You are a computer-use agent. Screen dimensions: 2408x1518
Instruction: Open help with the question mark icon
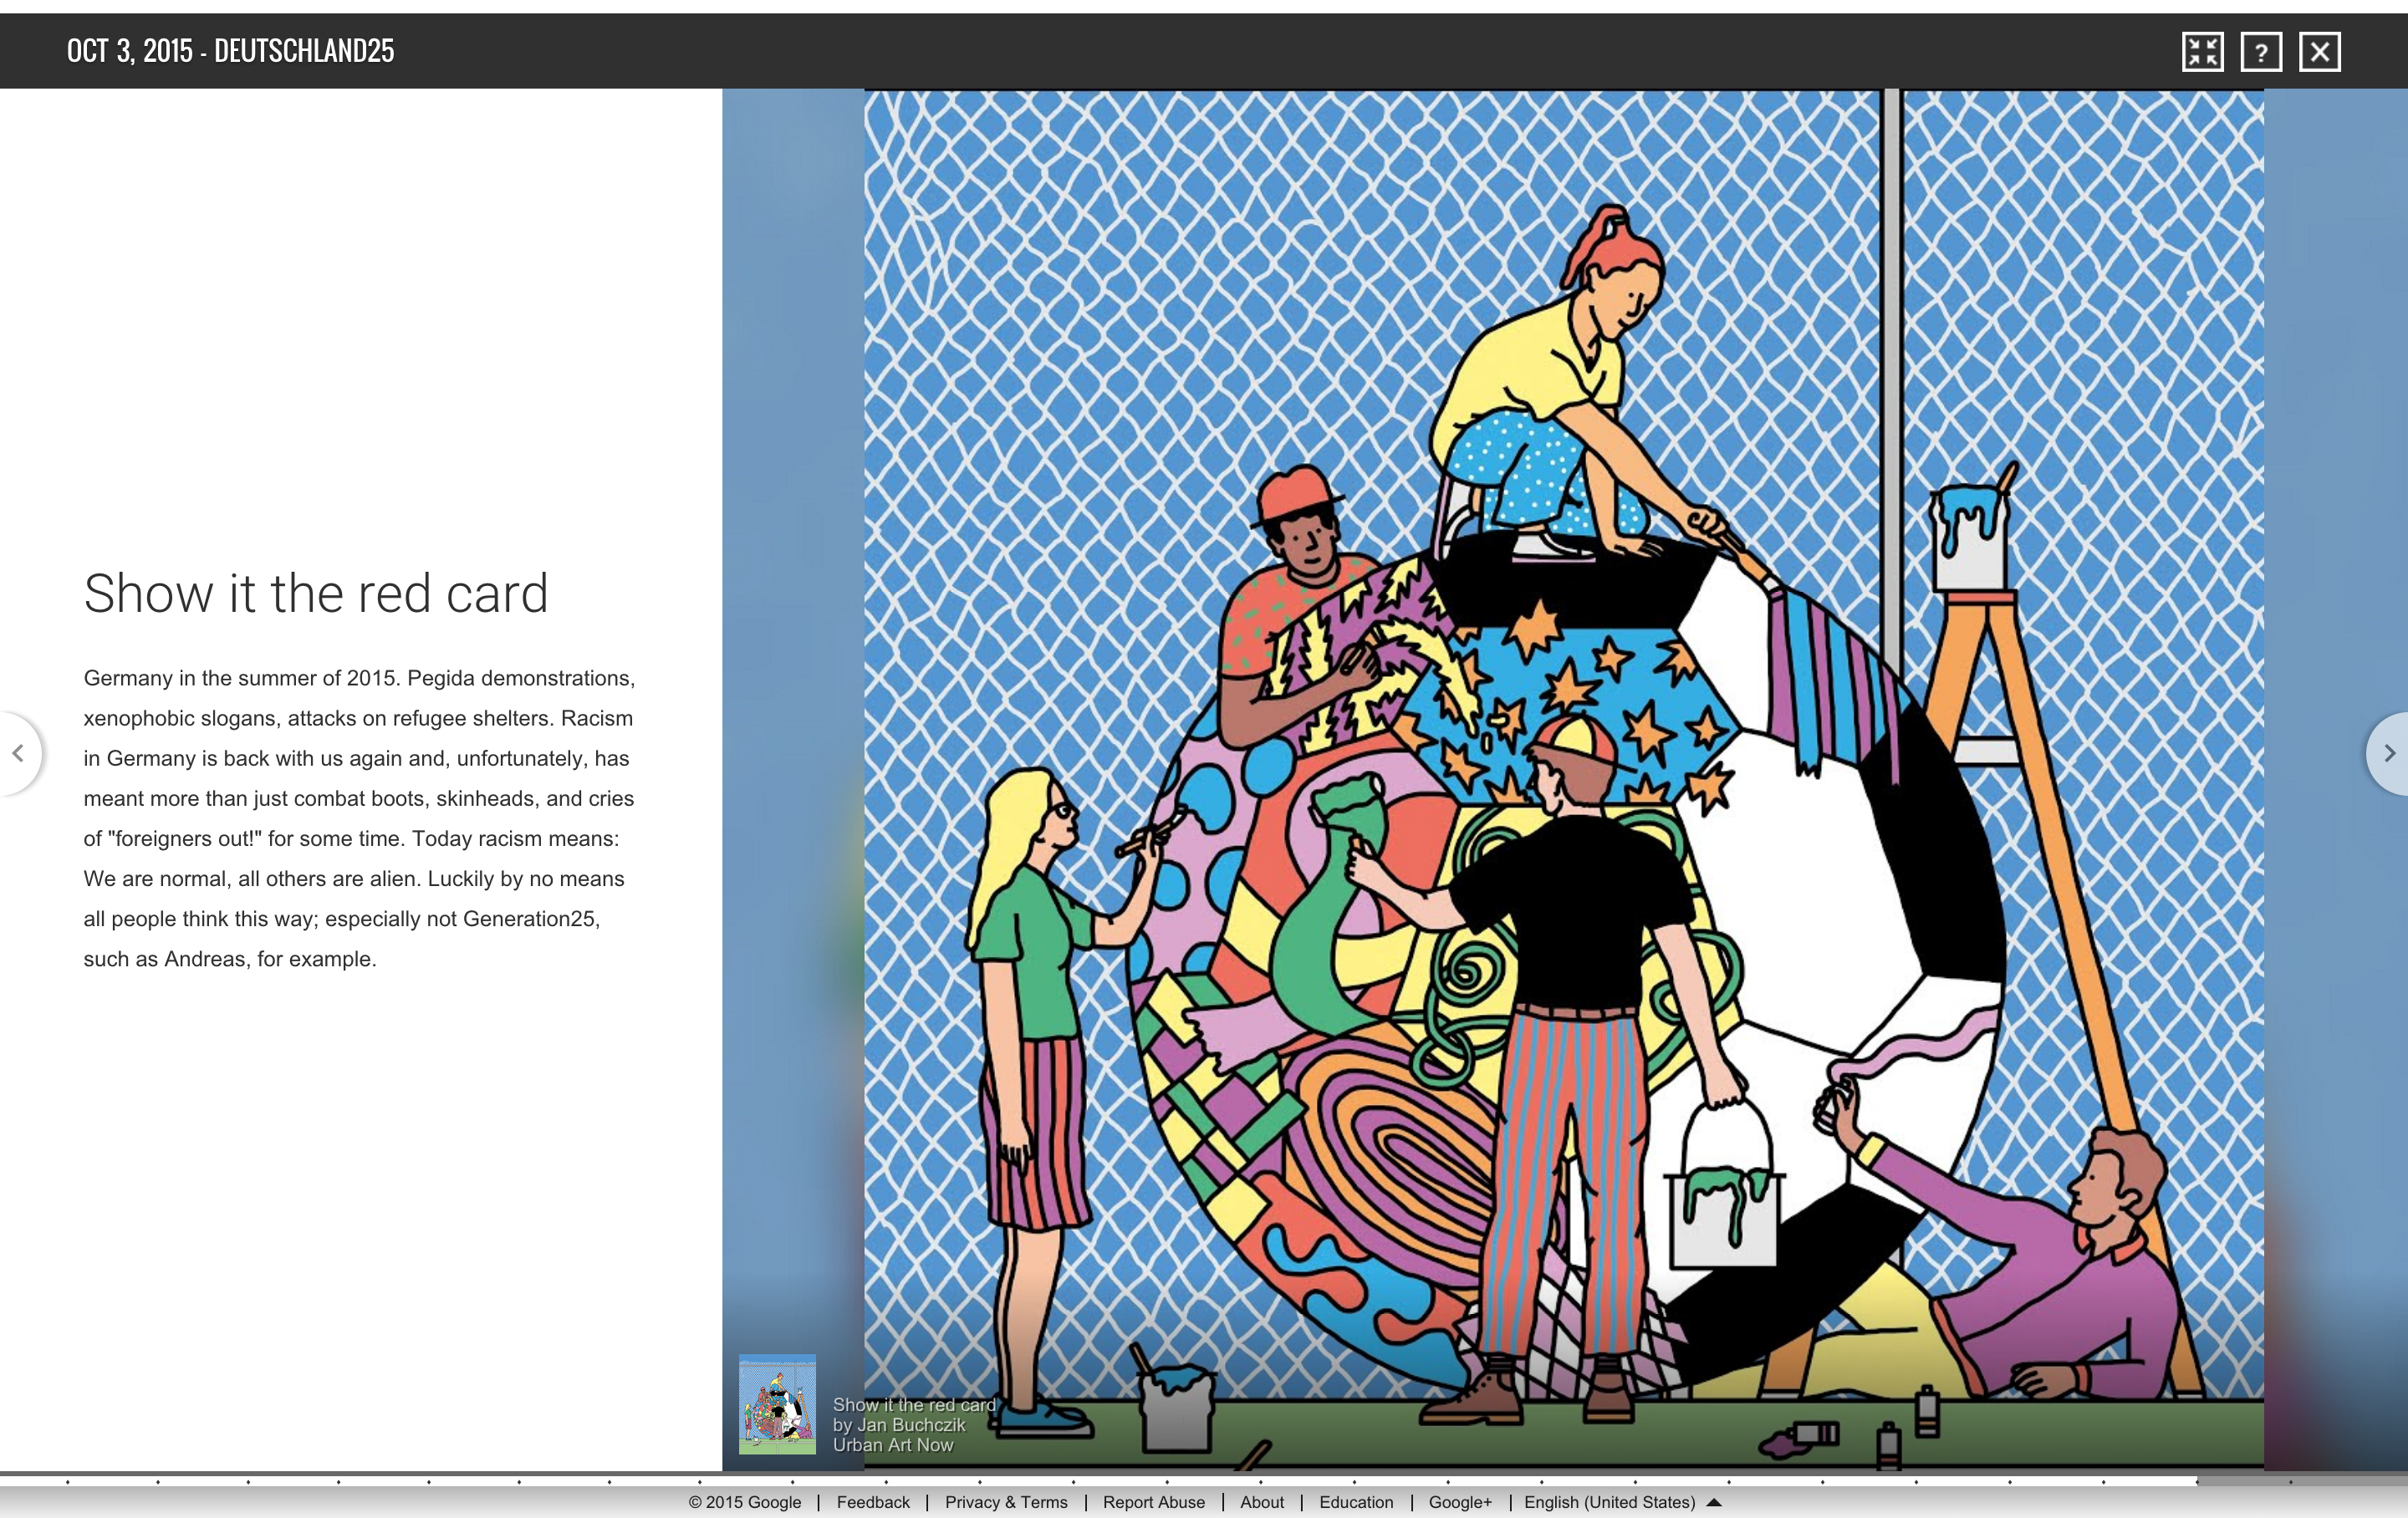pos(2261,52)
